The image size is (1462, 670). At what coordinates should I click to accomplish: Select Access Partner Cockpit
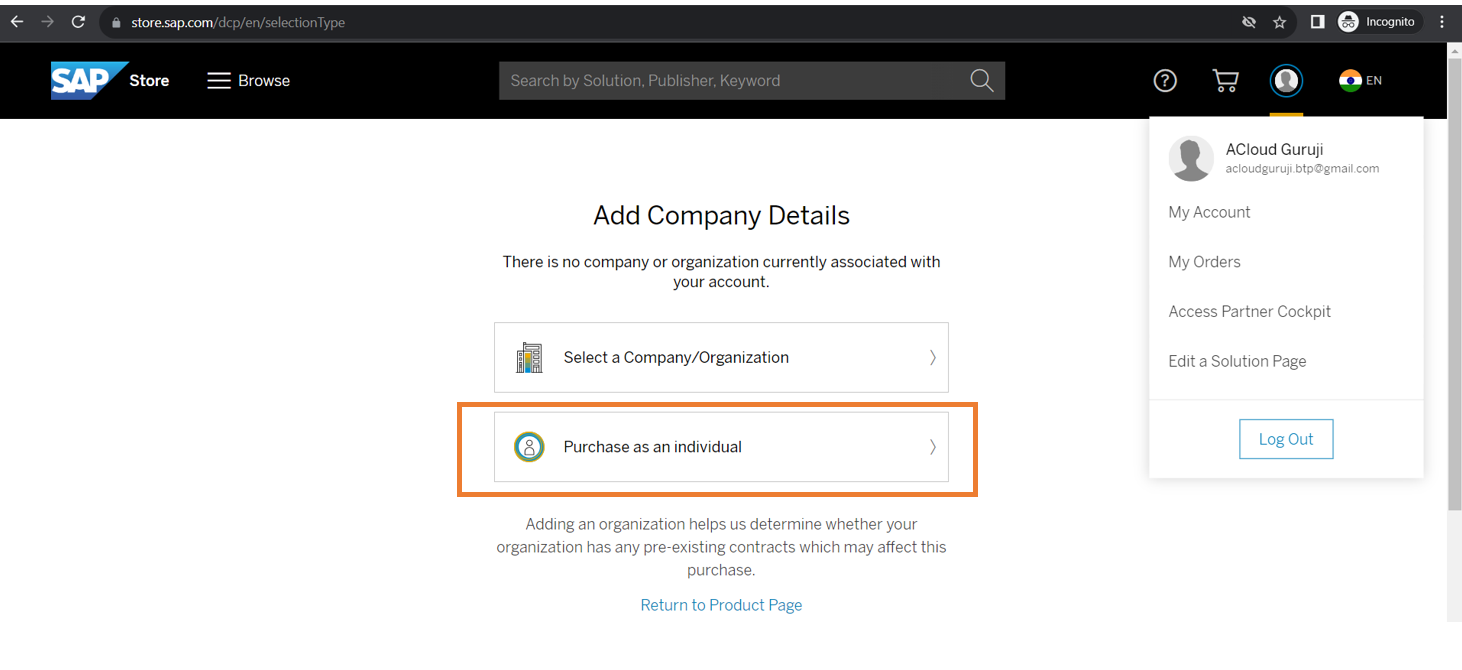click(1249, 311)
